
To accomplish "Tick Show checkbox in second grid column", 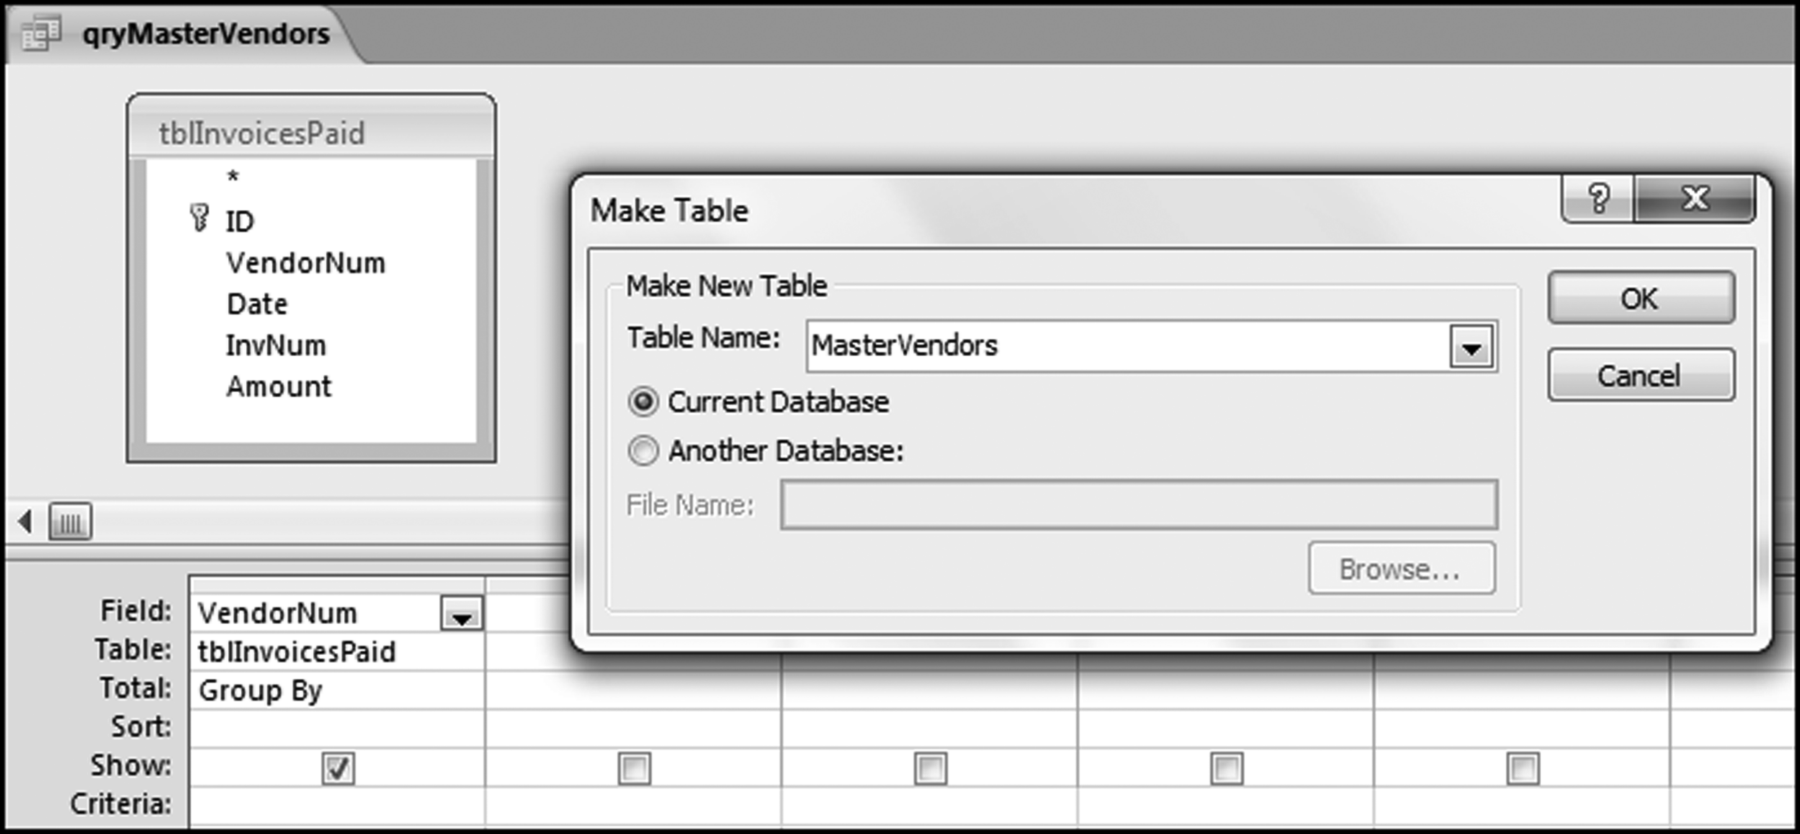I will click(634, 768).
